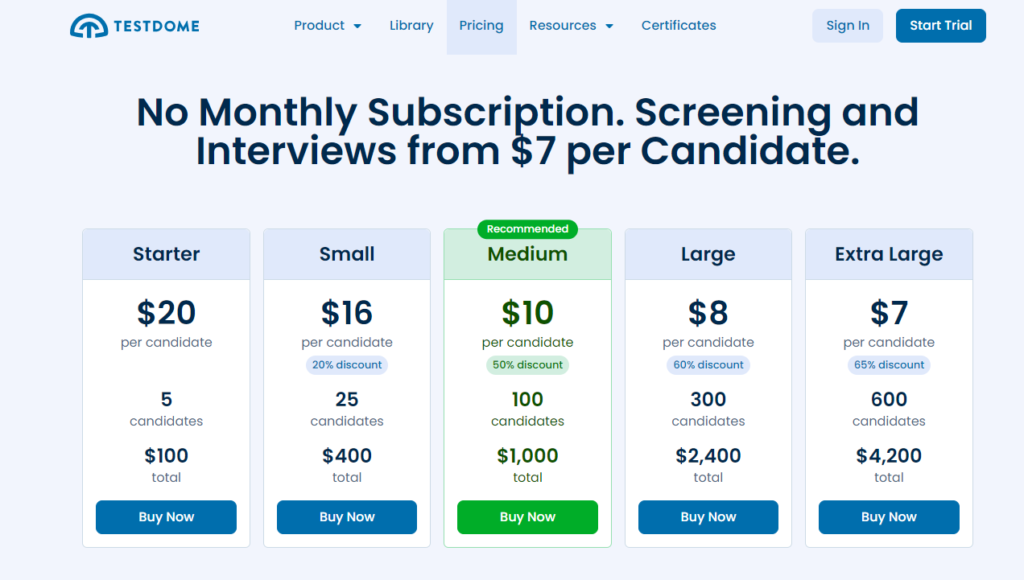Viewport: 1024px width, 580px height.
Task: Click the Sign In button
Action: (847, 25)
